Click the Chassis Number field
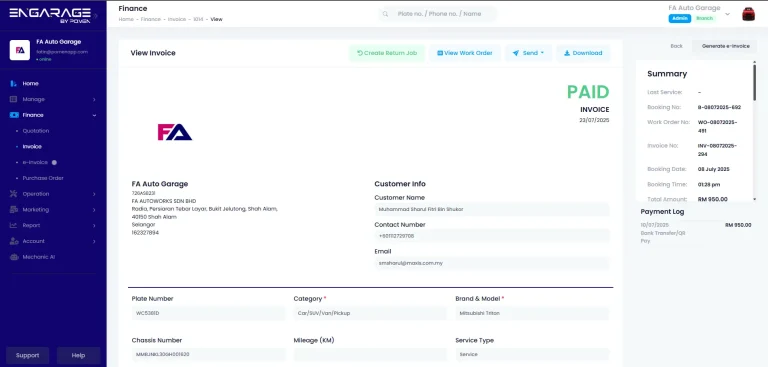Image resolution: width=768 pixels, height=367 pixels. [x=208, y=354]
